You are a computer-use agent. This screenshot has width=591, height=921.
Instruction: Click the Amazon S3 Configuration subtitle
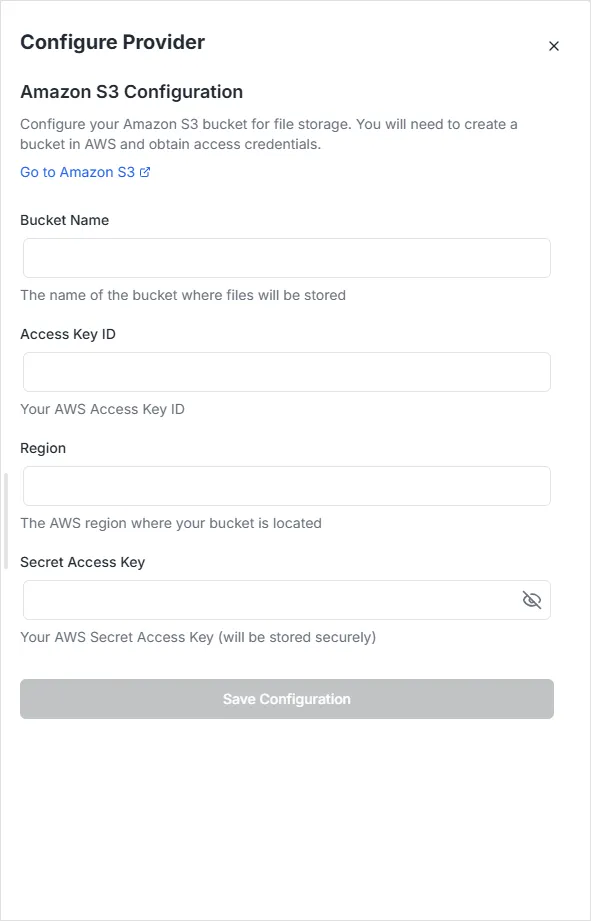pyautogui.click(x=131, y=91)
